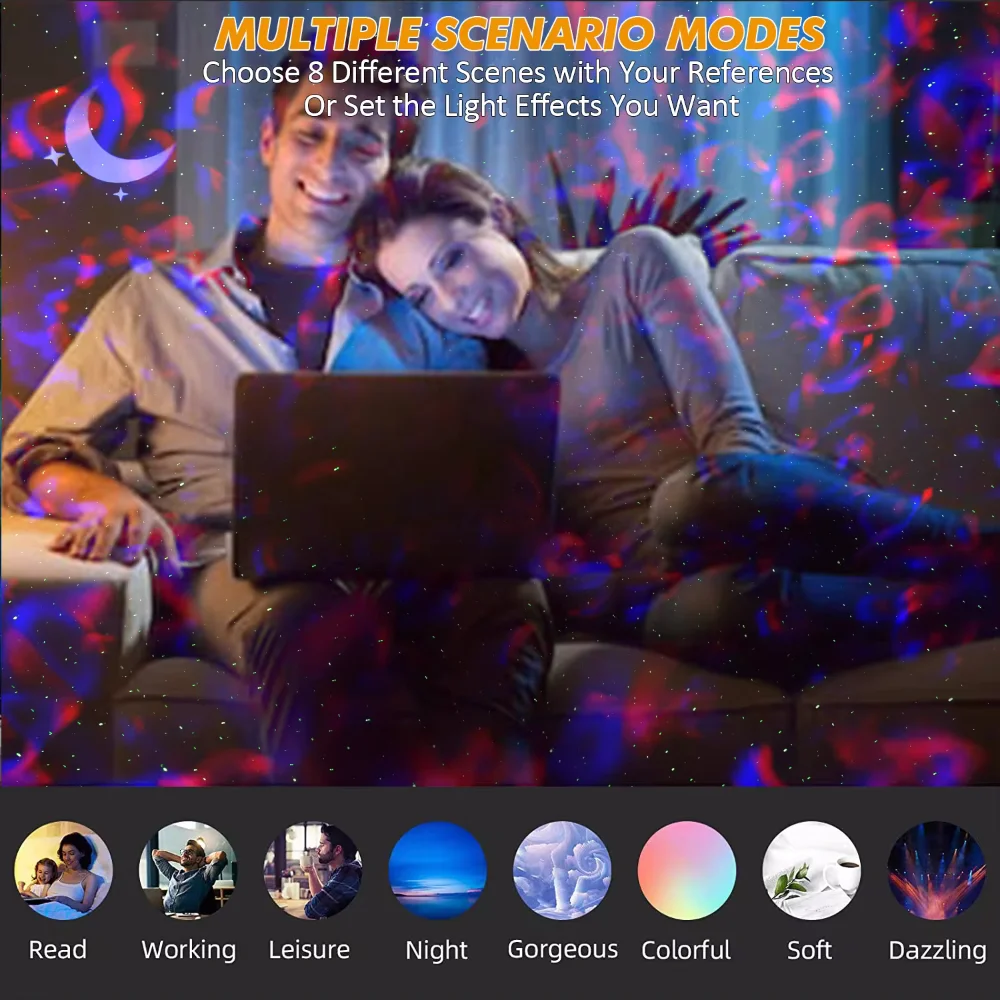Click the "Read" label

57,950
